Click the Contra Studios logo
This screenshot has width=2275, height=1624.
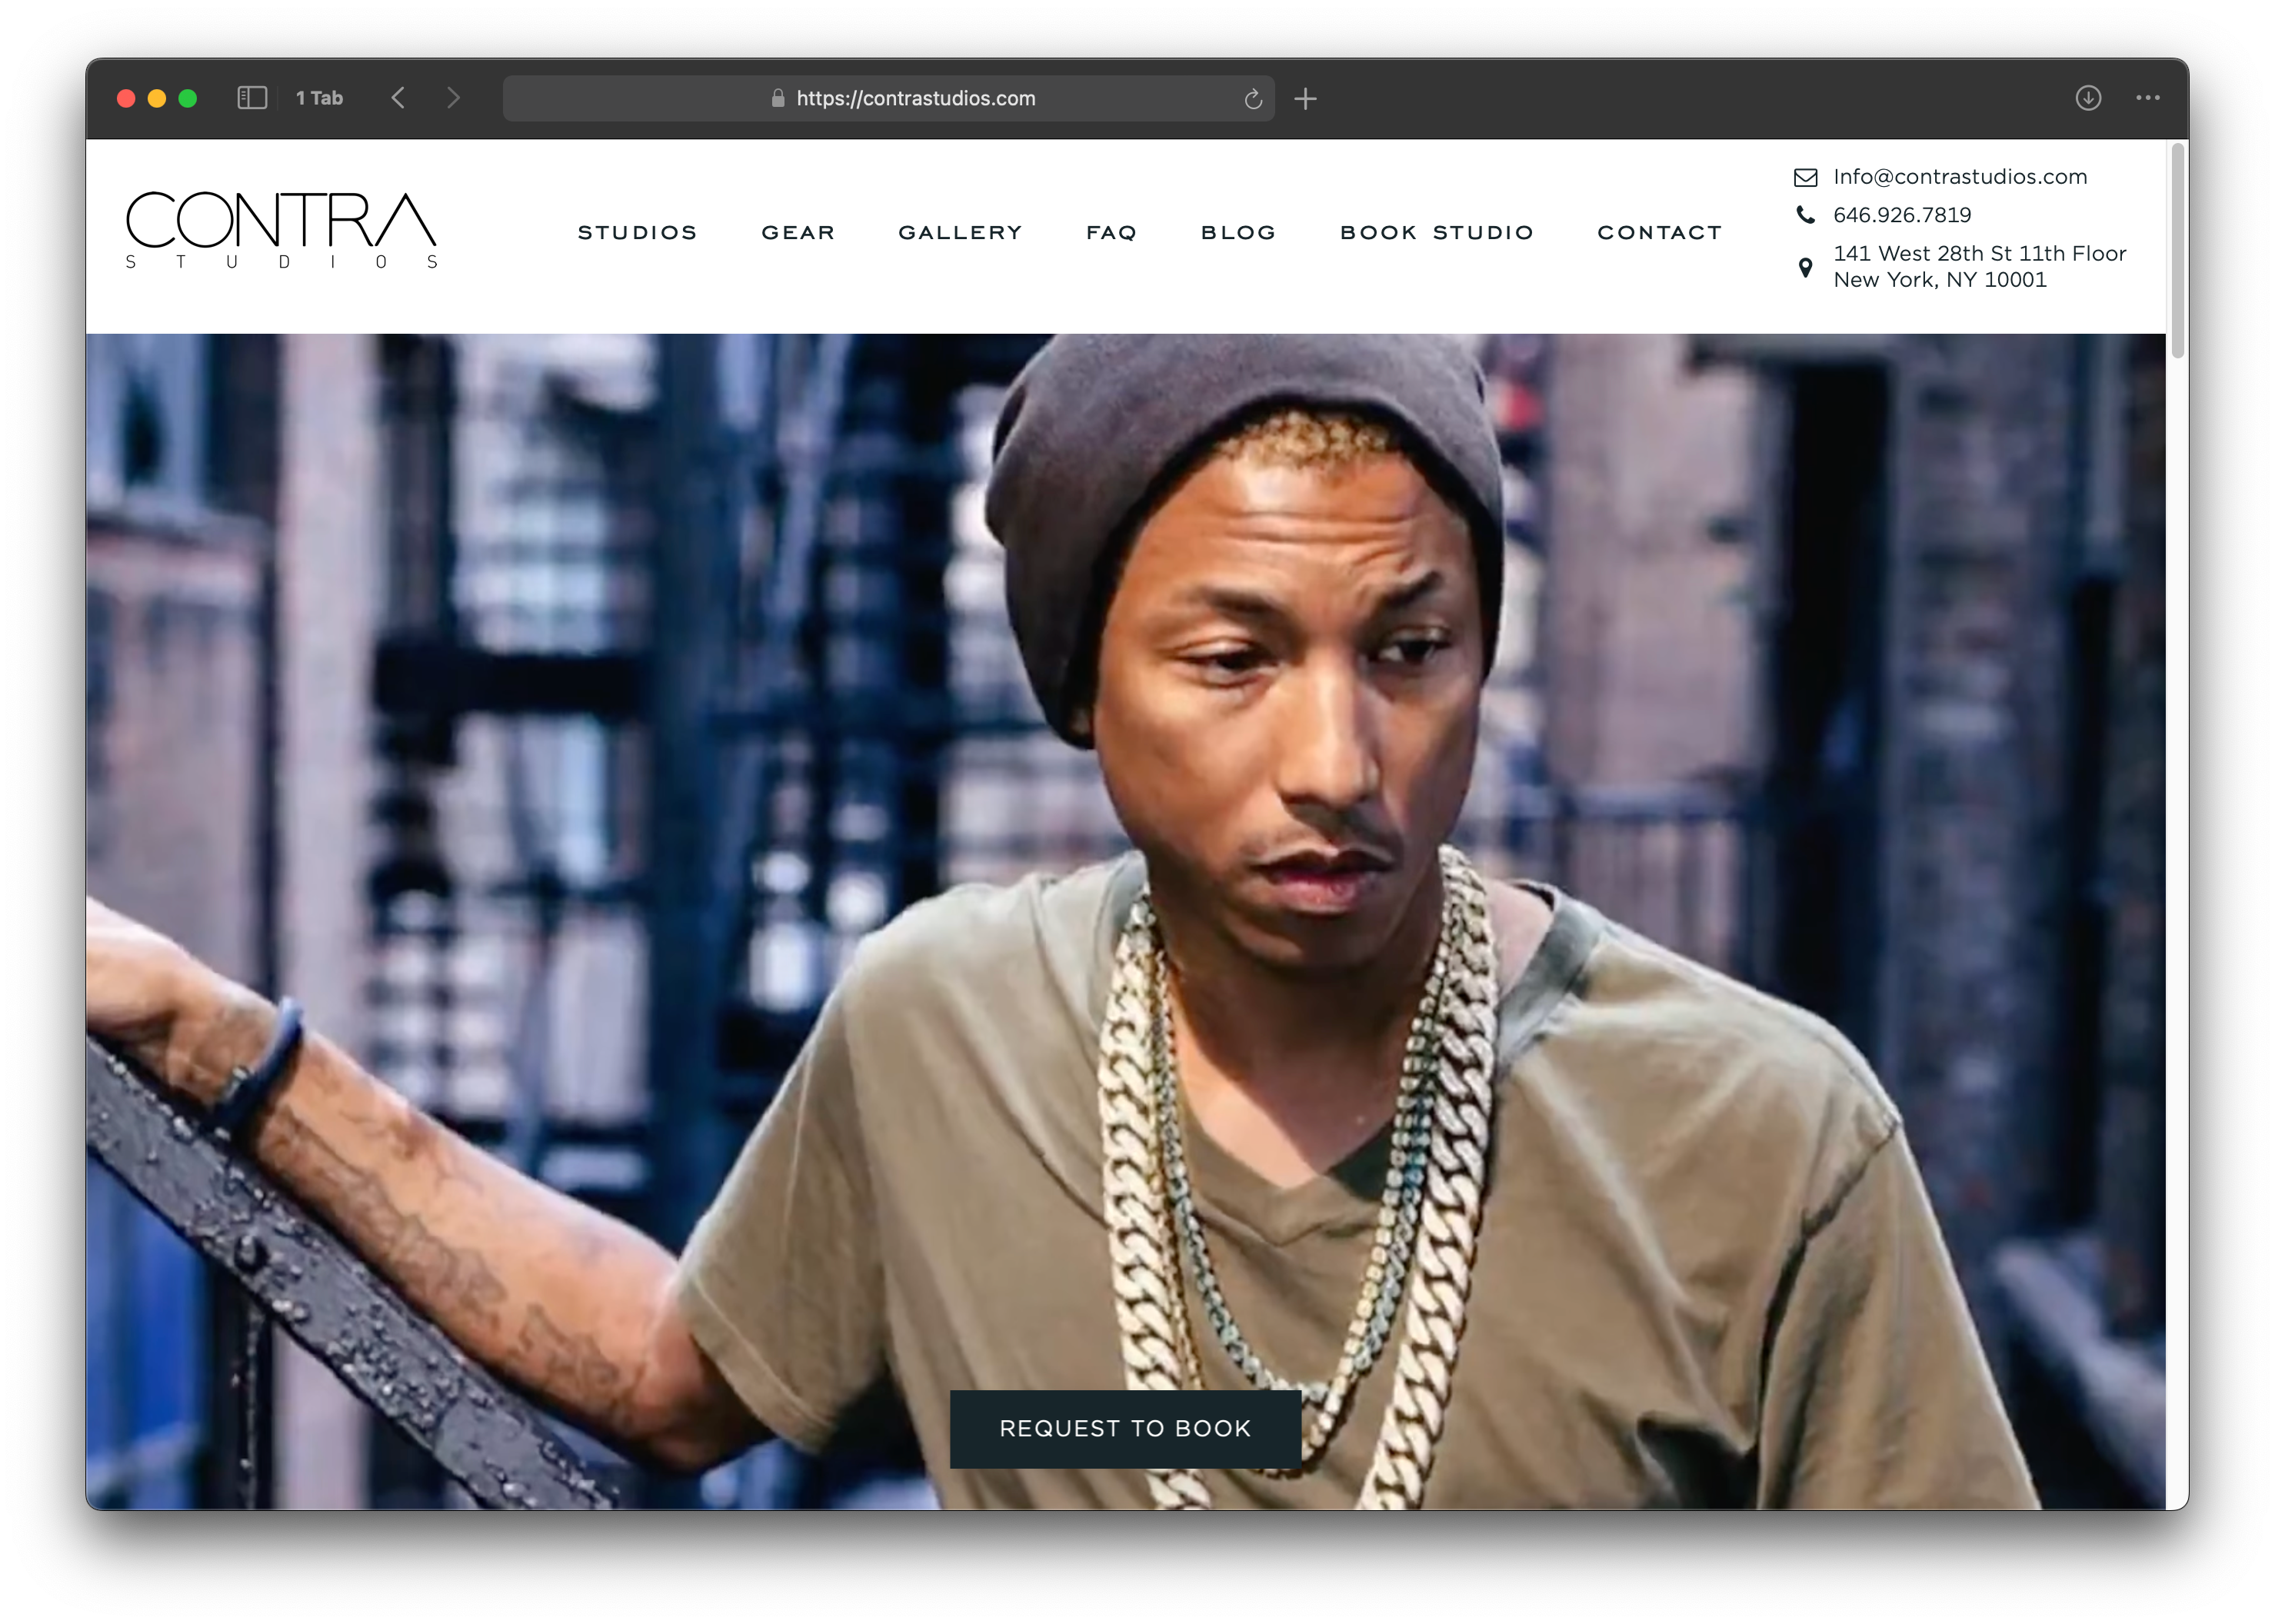point(282,231)
